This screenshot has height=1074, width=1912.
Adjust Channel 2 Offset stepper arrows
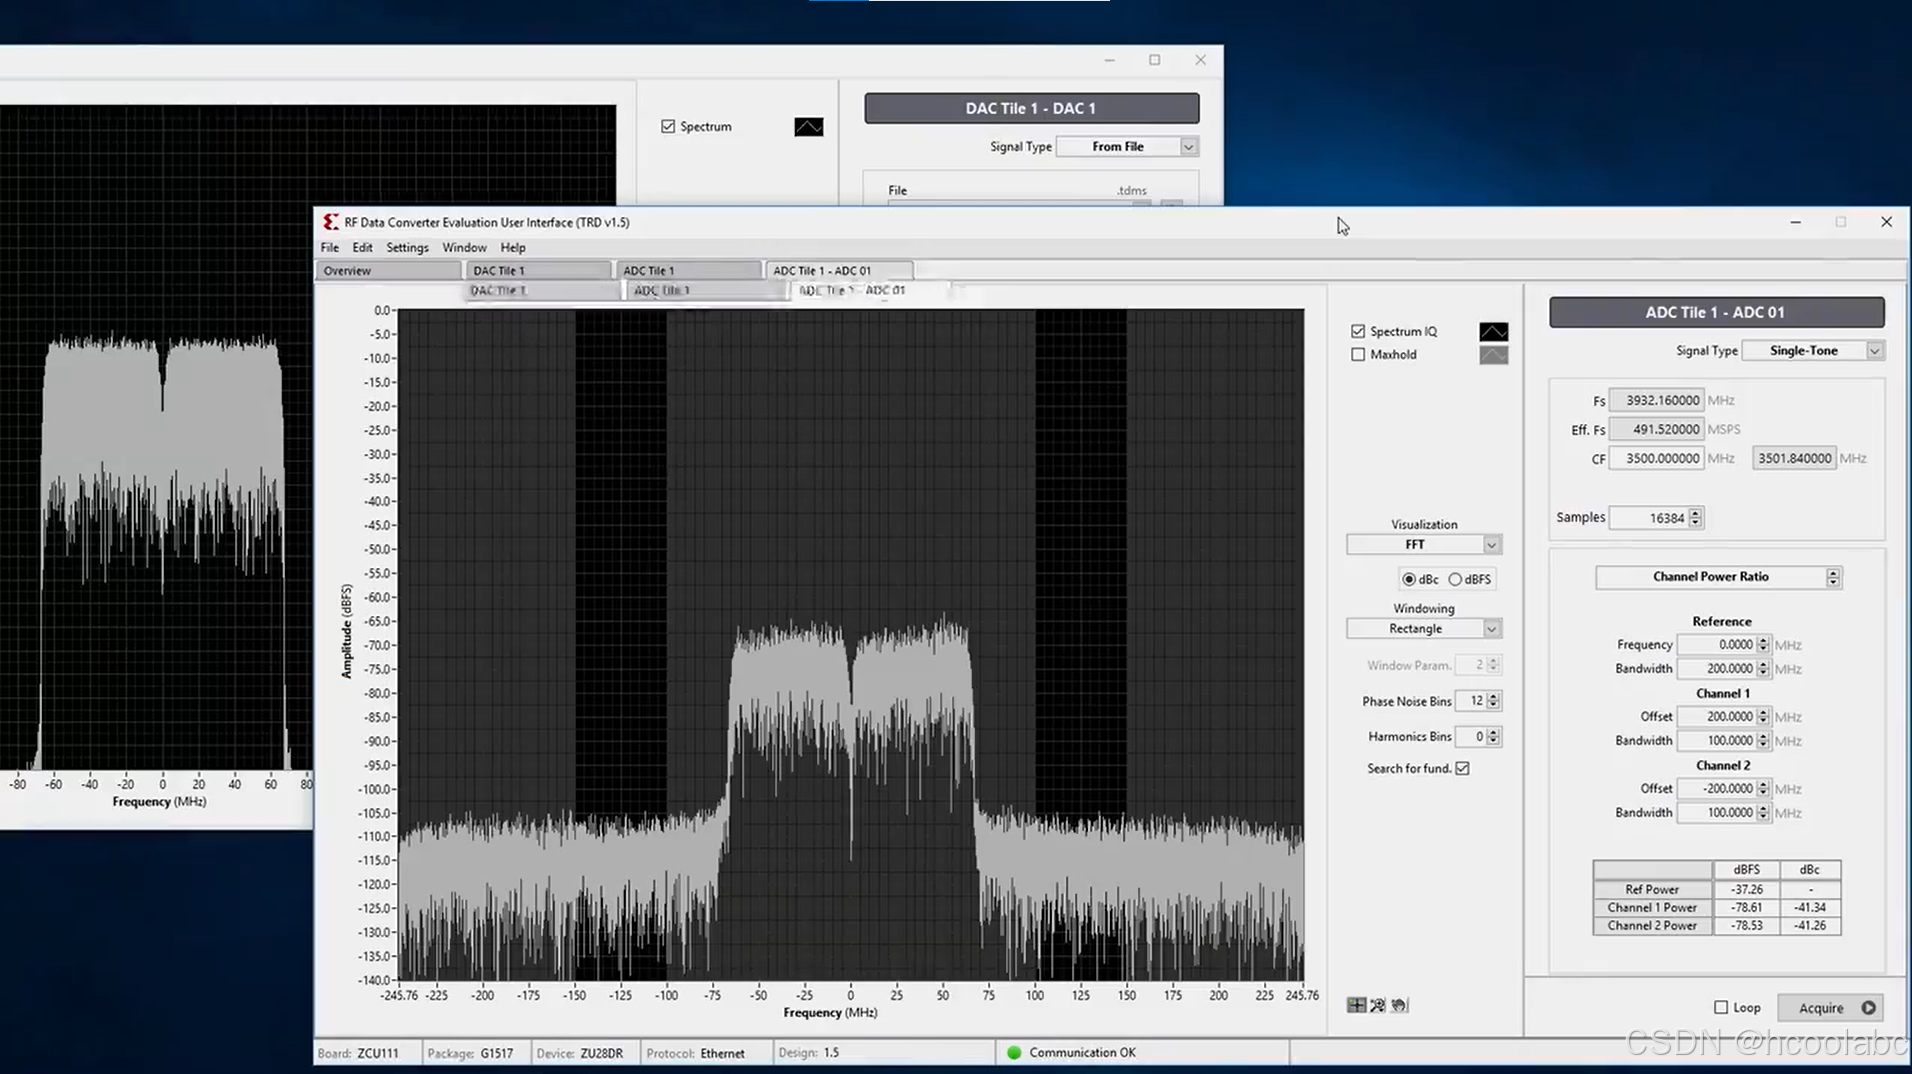[x=1763, y=789]
